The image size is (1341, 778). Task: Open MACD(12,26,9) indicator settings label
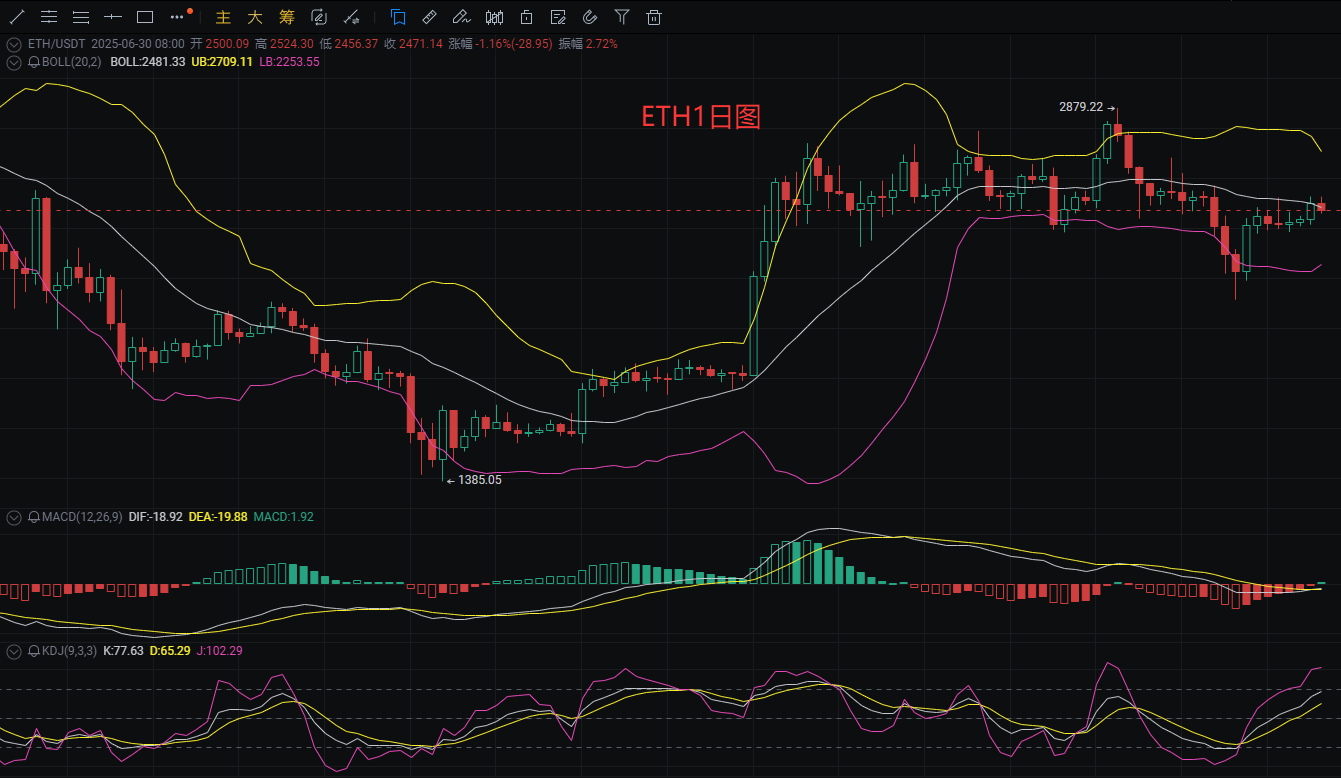pyautogui.click(x=82, y=517)
